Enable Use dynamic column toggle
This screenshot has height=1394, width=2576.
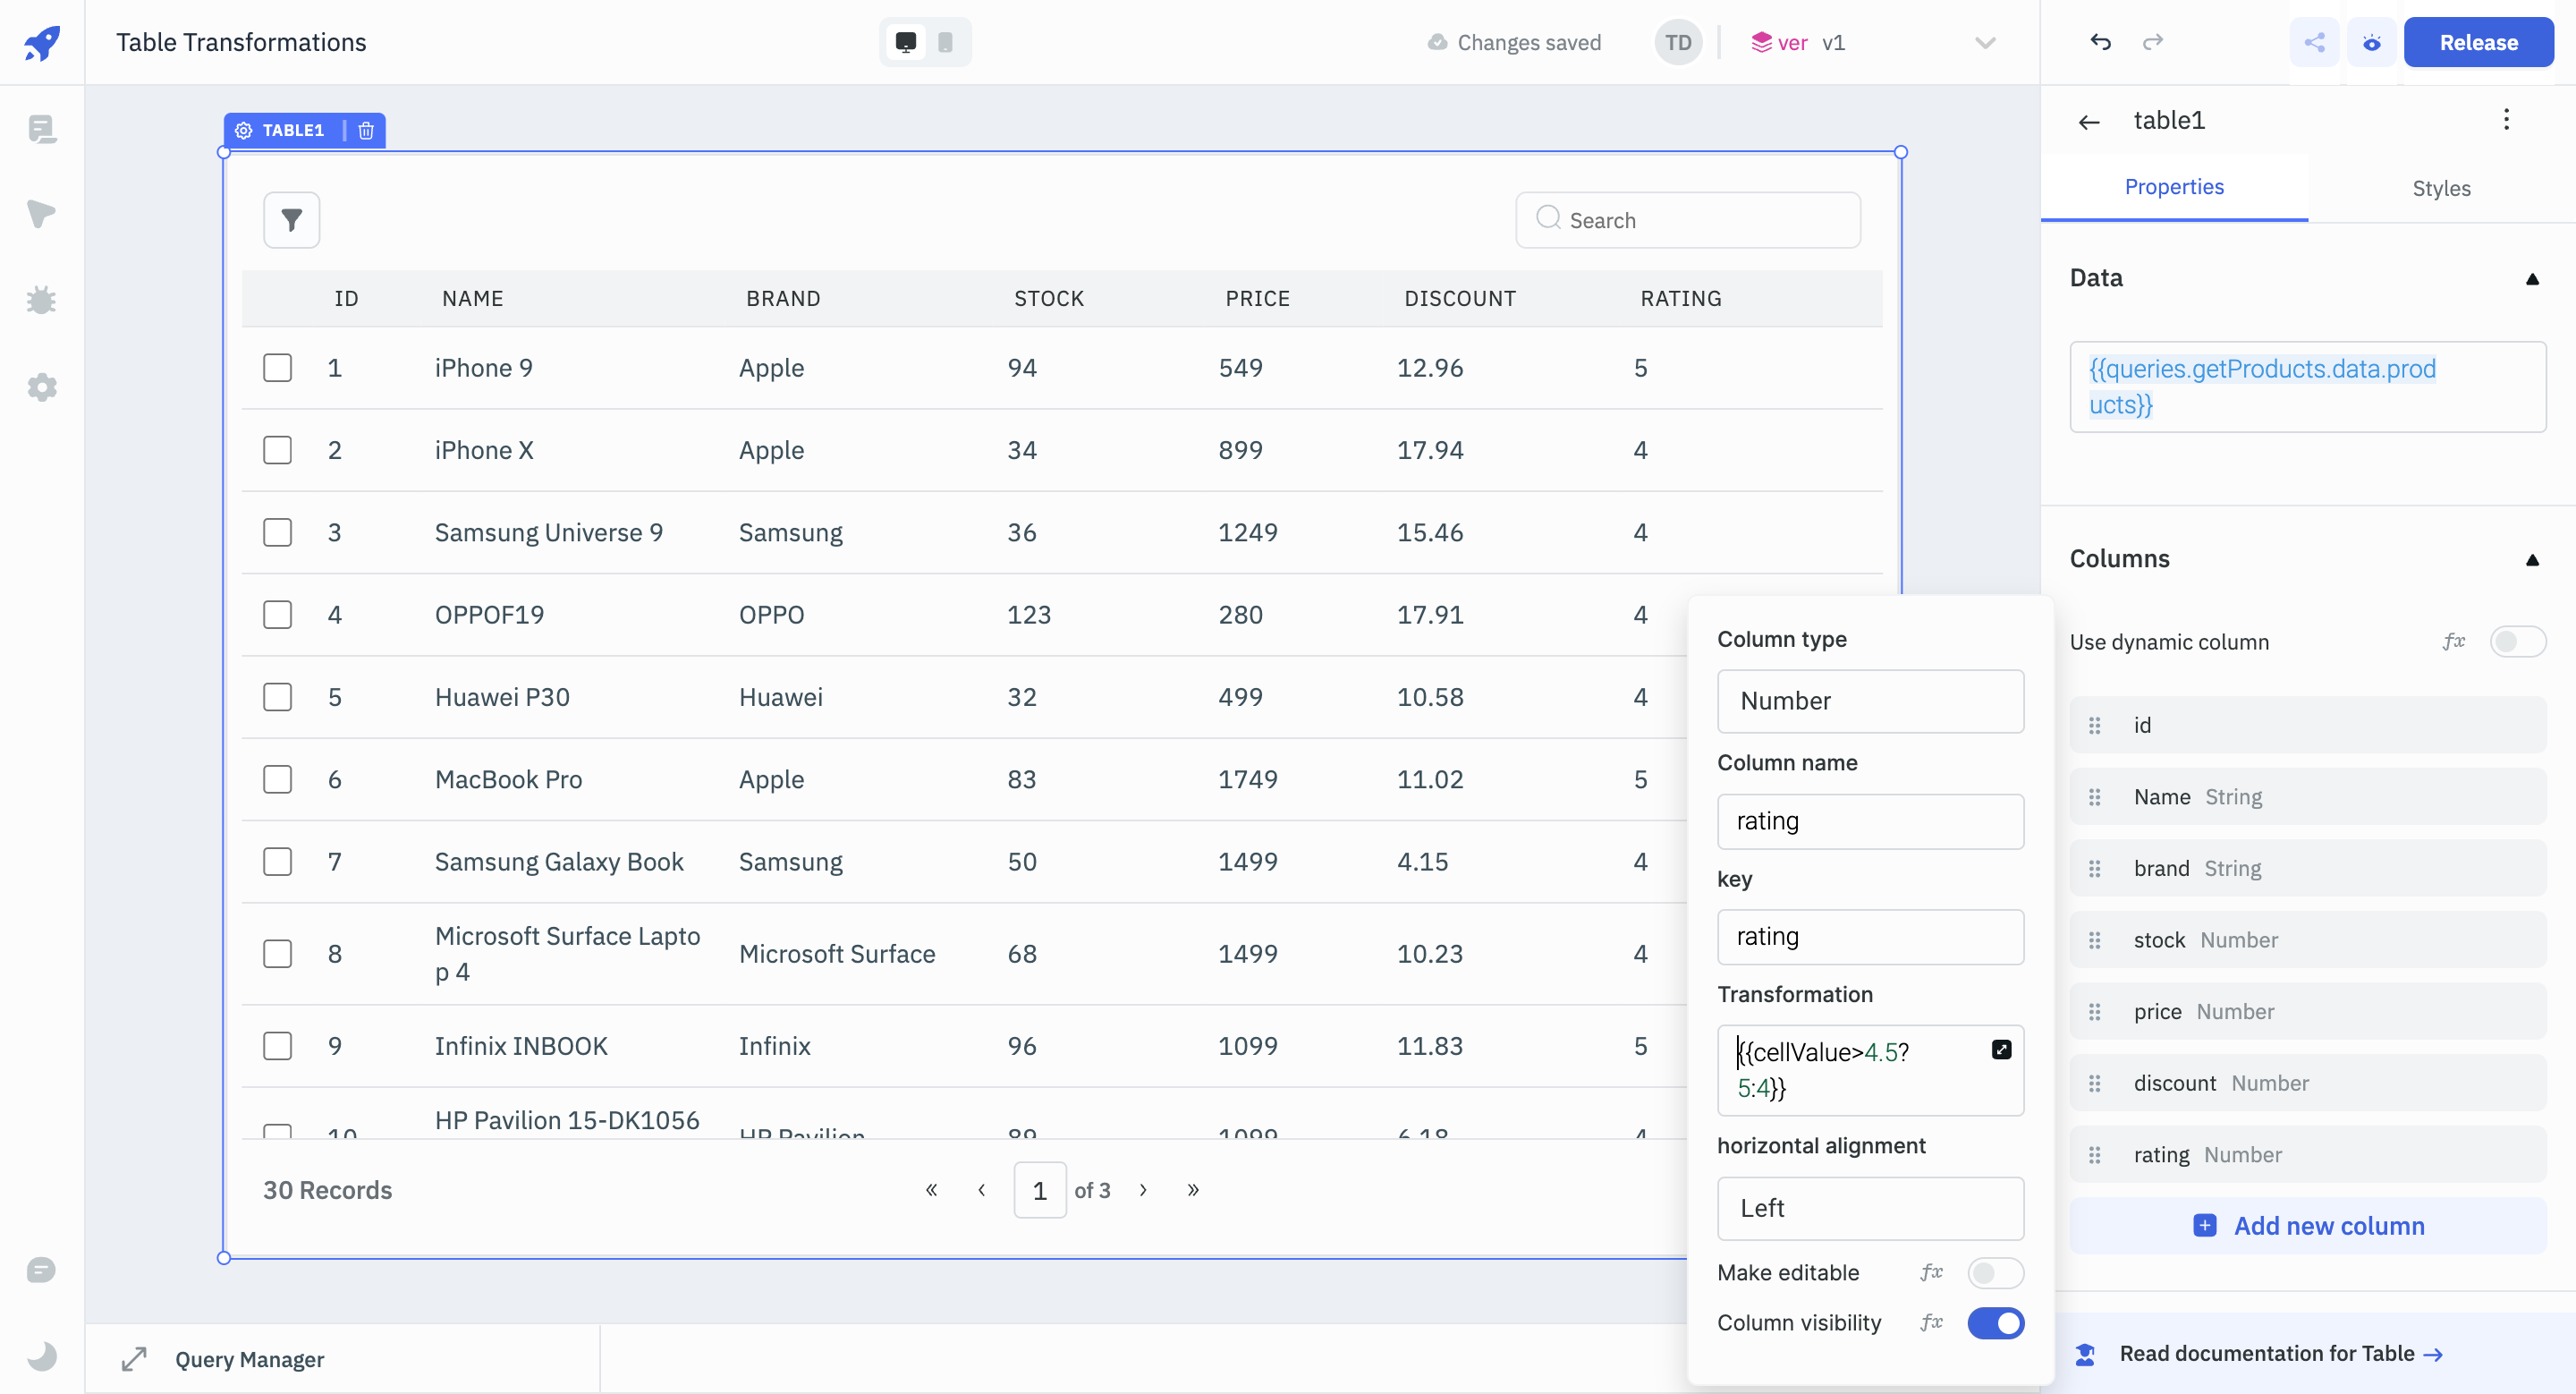coord(2516,642)
